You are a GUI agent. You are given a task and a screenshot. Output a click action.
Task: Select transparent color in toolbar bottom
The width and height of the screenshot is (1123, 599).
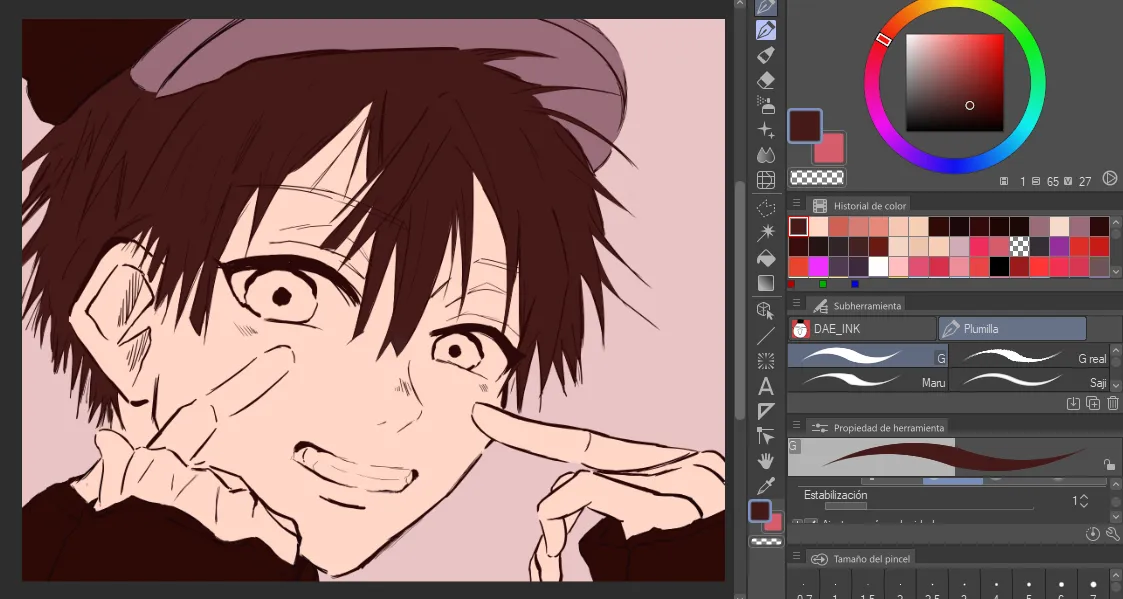click(766, 542)
